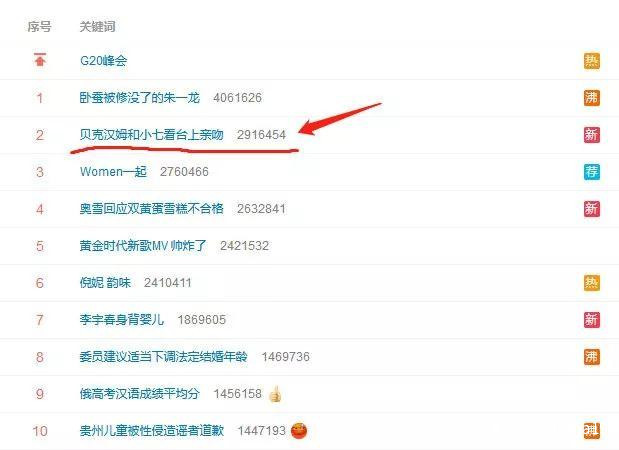This screenshot has width=619, height=450.
Task: Open 贝克汉姆和小七看台上亲吻 topic
Action: pos(152,135)
